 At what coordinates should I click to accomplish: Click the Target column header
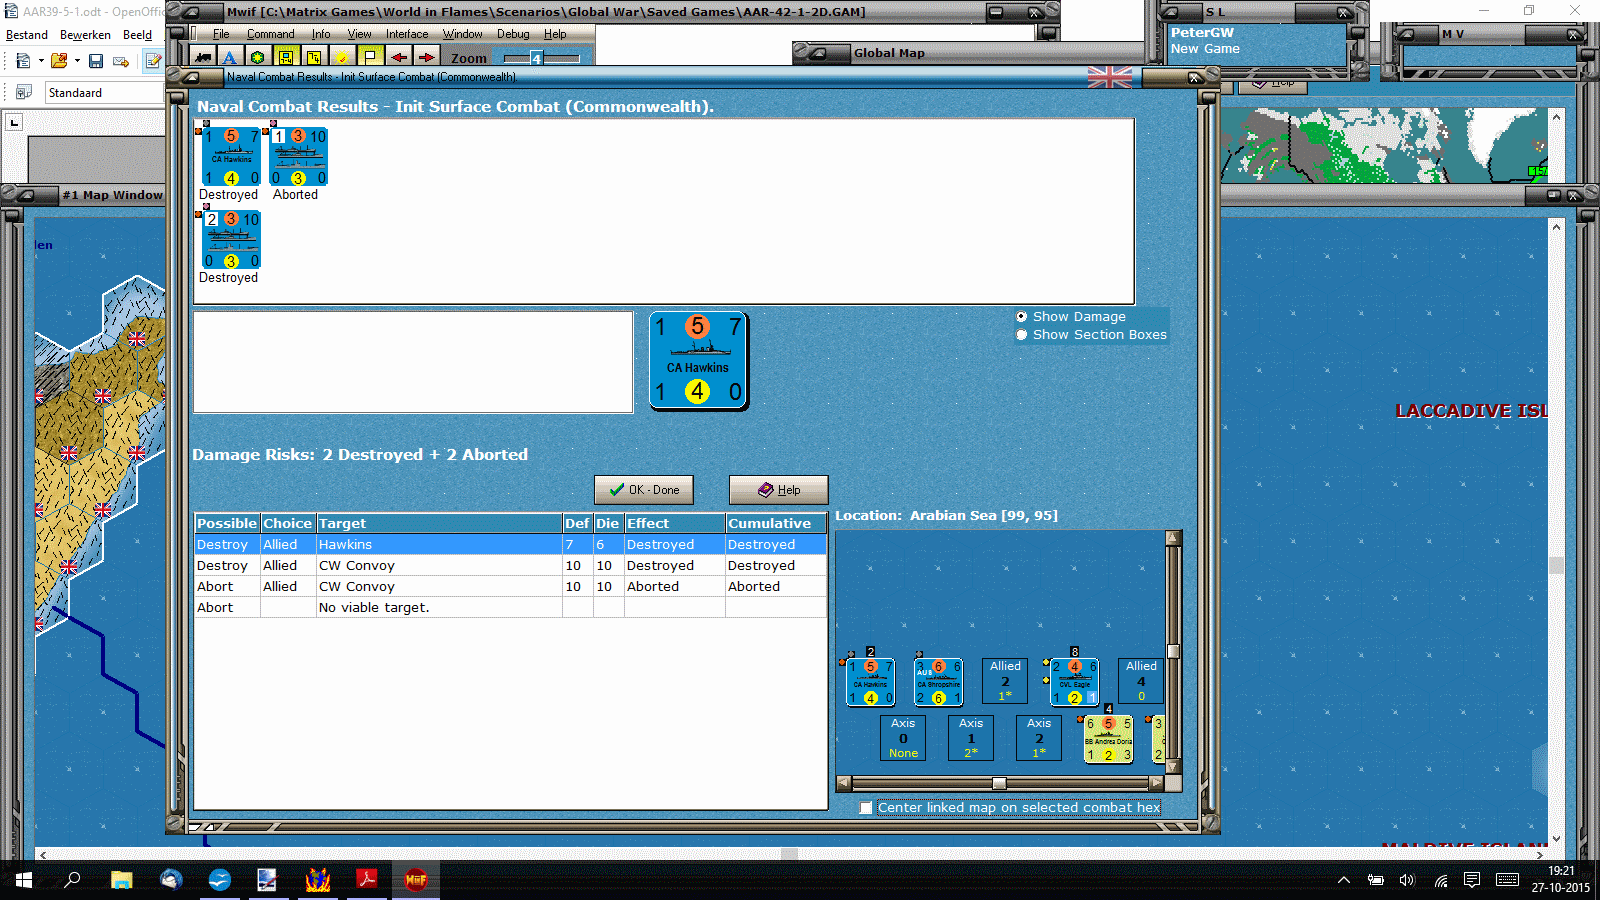click(440, 523)
